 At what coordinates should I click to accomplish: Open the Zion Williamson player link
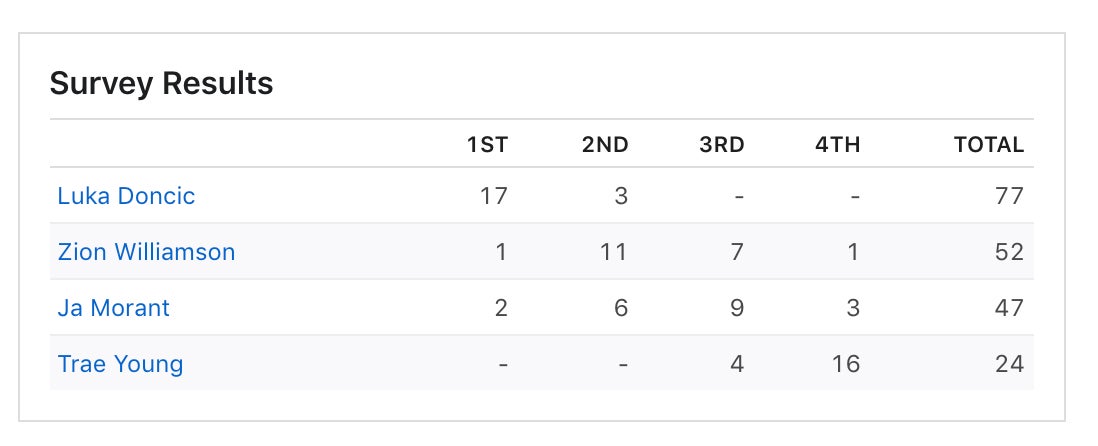click(146, 251)
